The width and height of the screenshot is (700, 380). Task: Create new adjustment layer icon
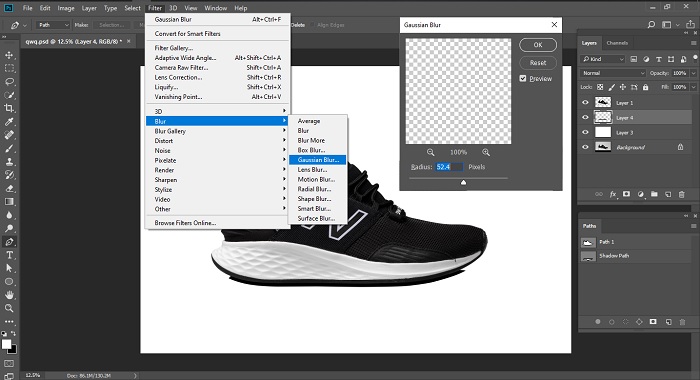641,194
